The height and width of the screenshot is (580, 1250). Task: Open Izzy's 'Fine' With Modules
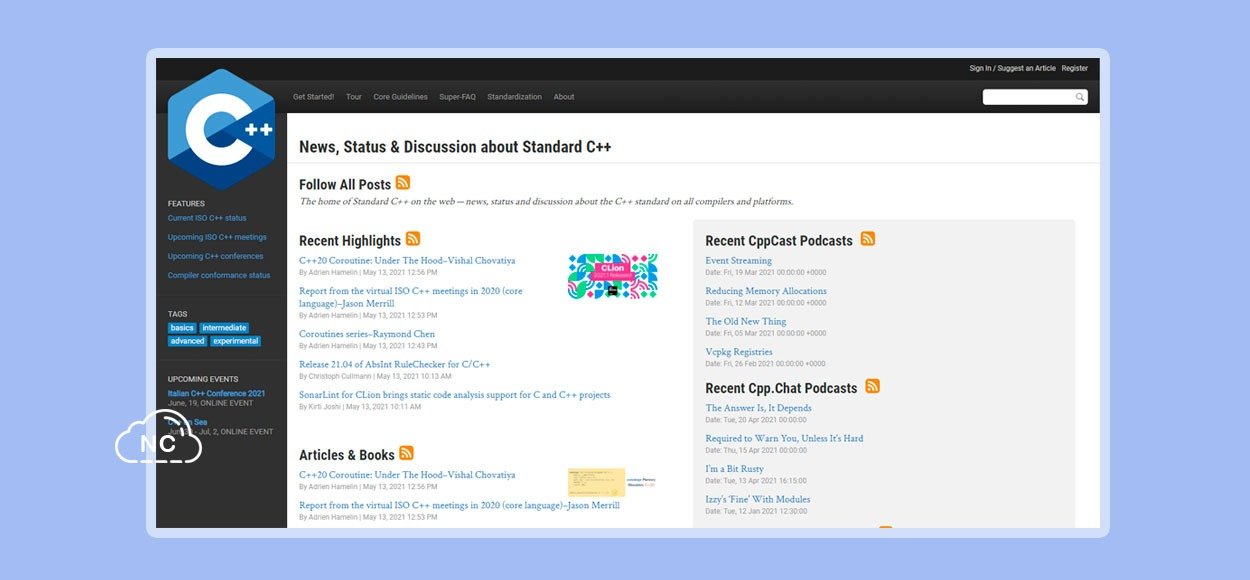pyautogui.click(x=758, y=500)
